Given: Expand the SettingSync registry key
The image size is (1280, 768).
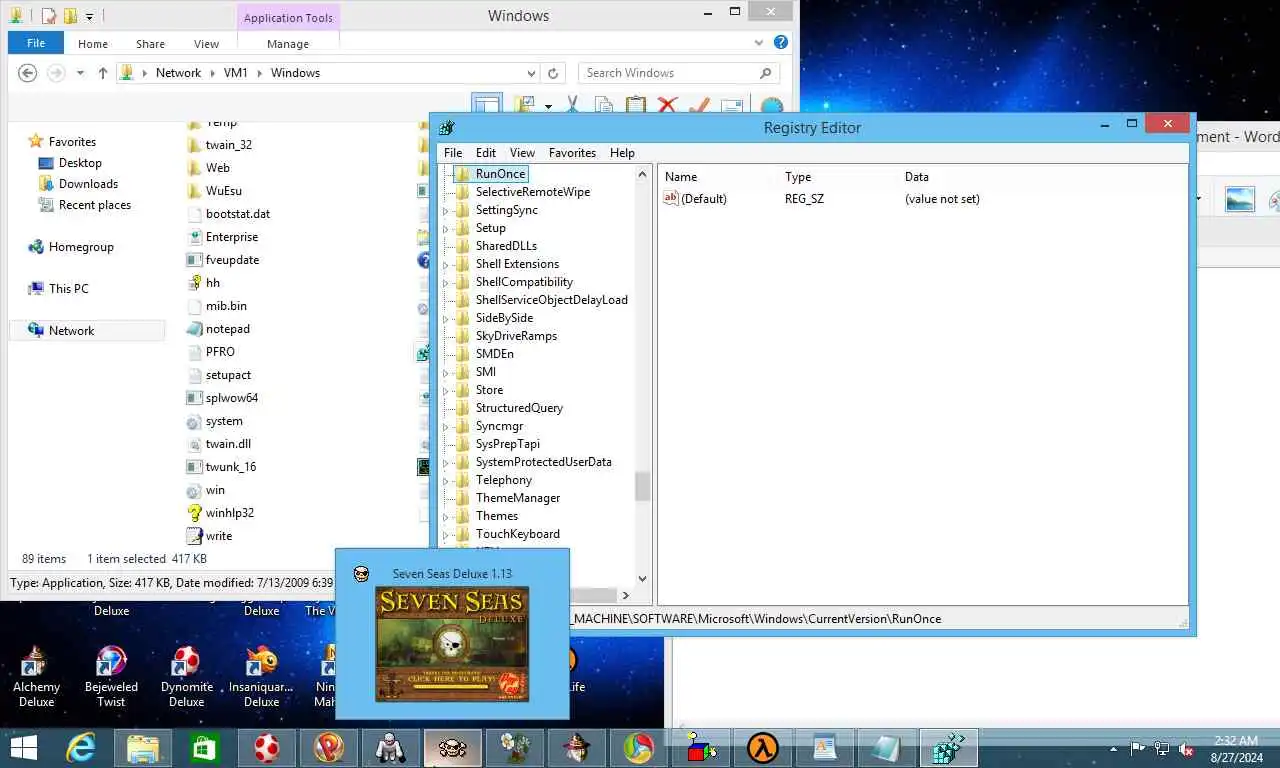Looking at the screenshot, I should 446,210.
